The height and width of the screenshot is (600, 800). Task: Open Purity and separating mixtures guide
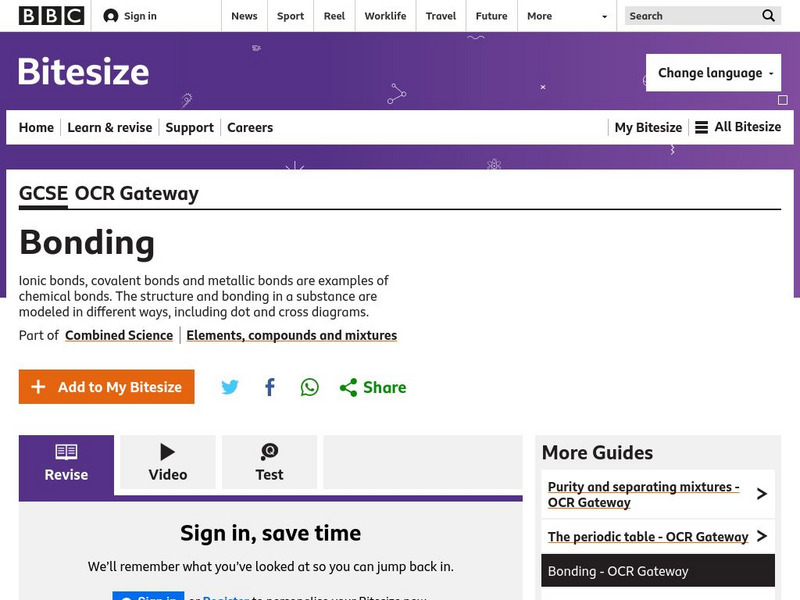click(x=643, y=494)
